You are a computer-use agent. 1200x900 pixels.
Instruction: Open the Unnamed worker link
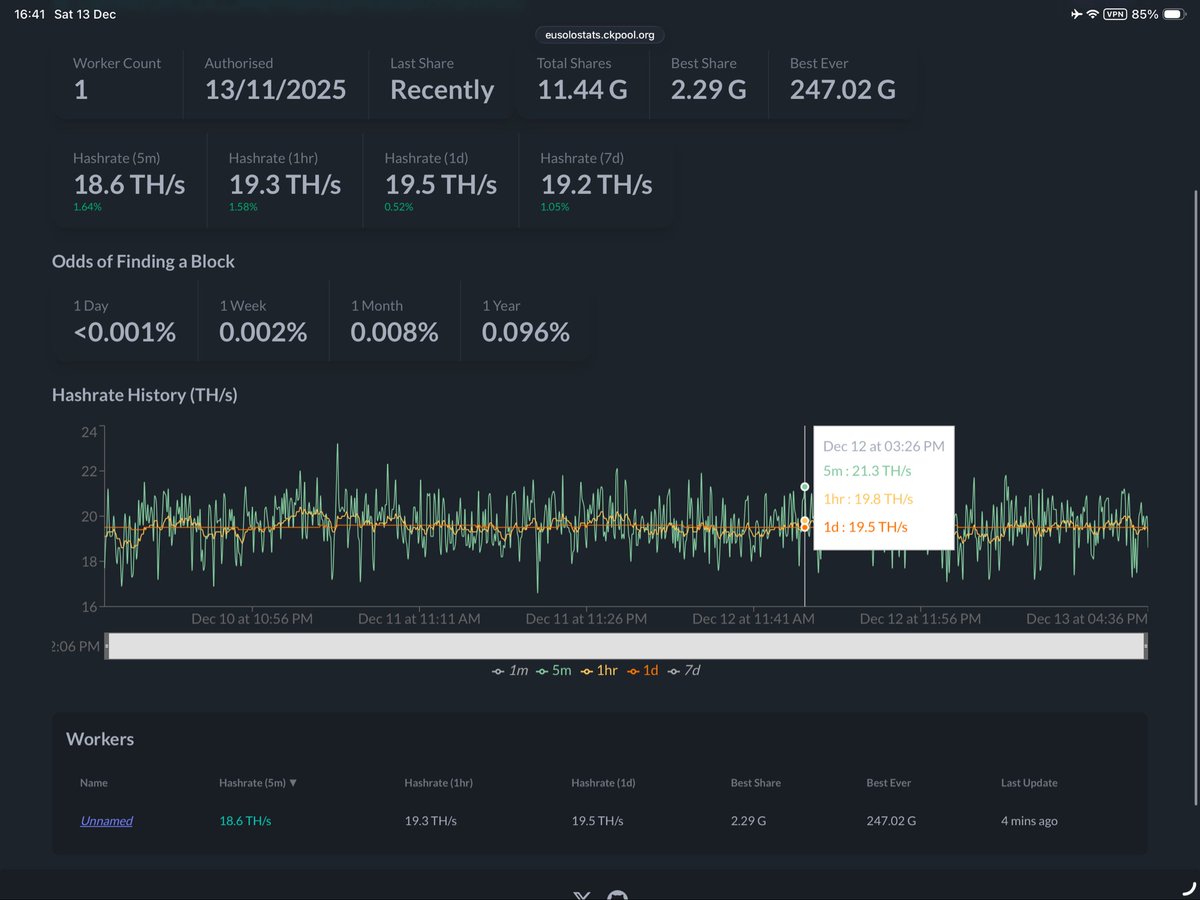(x=106, y=821)
